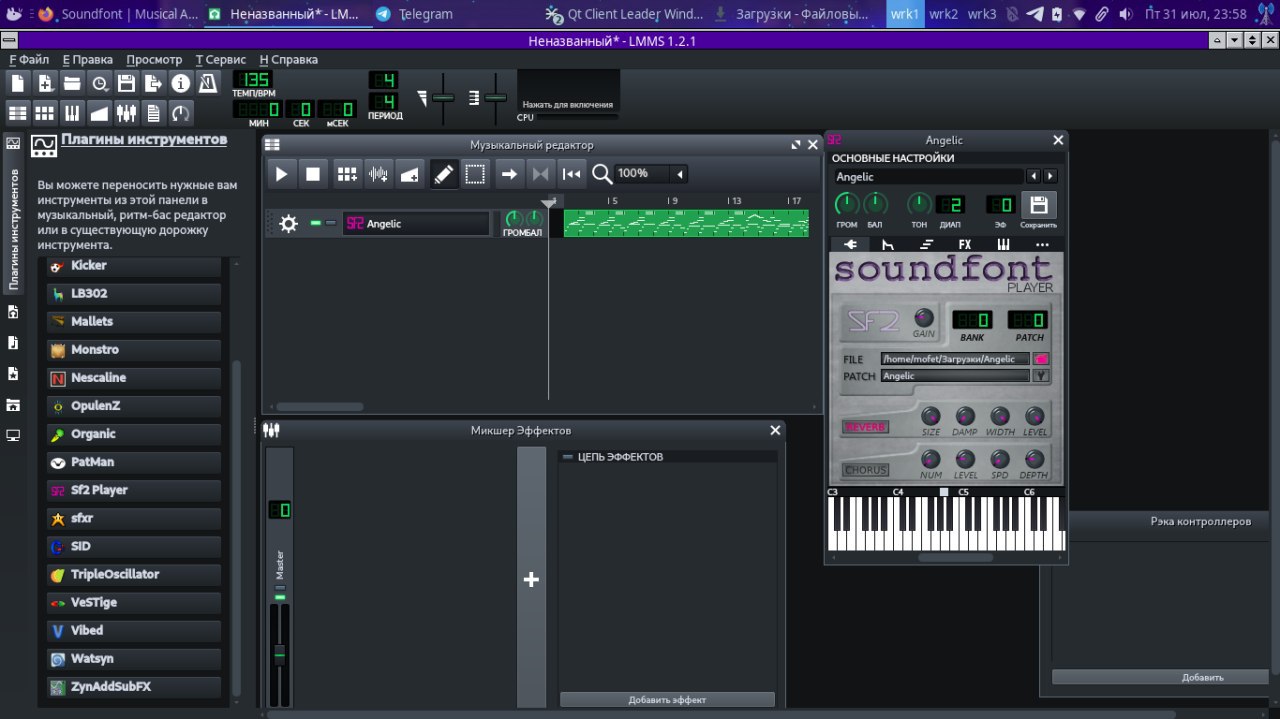Export current project icon

[153, 83]
